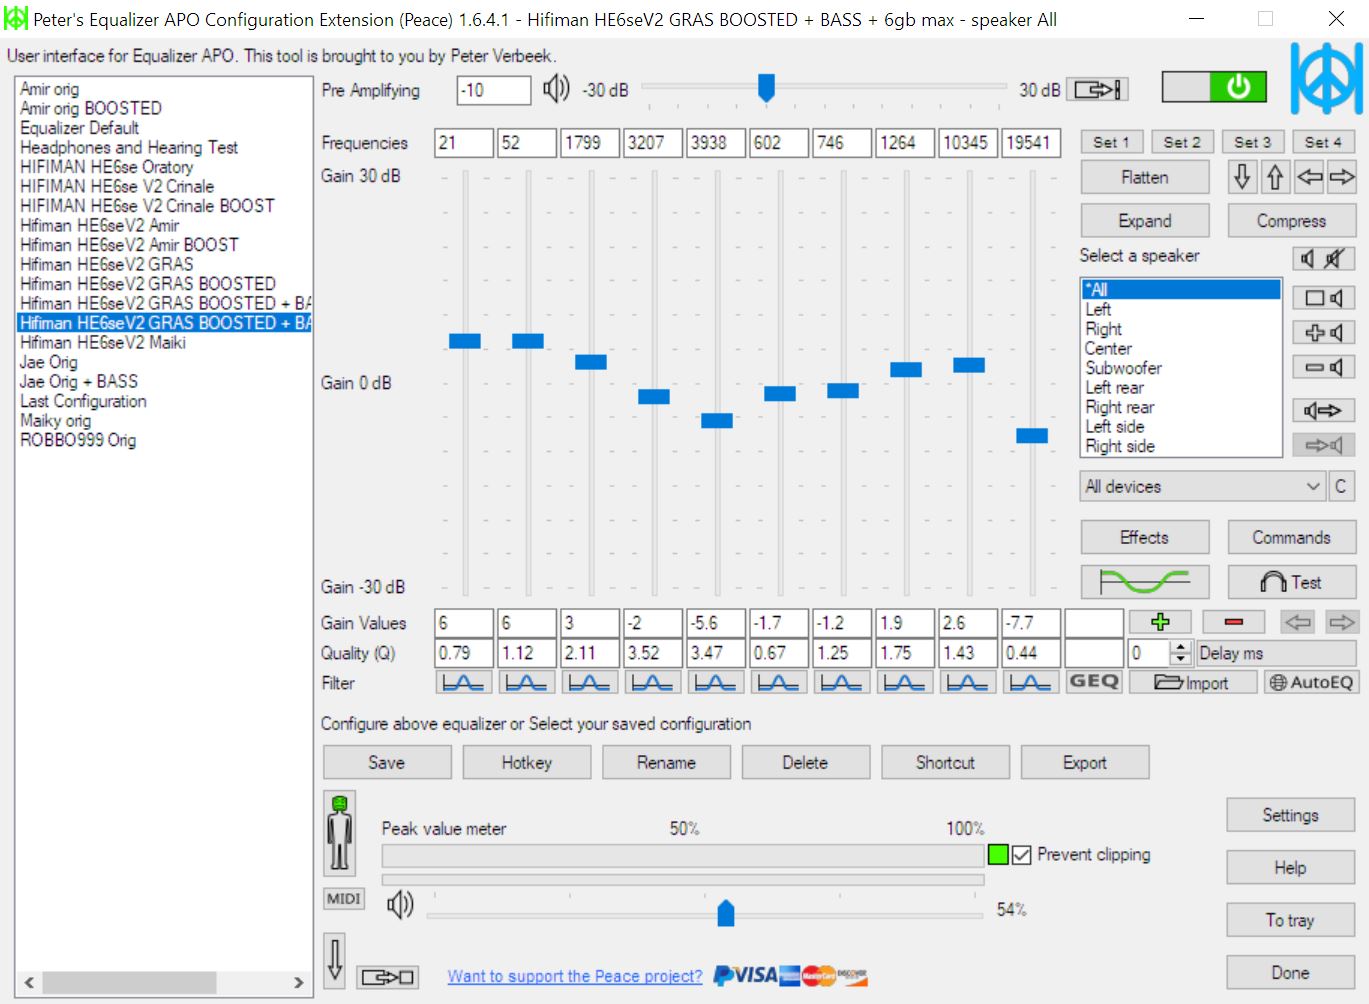1369x1004 pixels.
Task: Toggle the green equalizer power switch
Action: tap(1214, 87)
